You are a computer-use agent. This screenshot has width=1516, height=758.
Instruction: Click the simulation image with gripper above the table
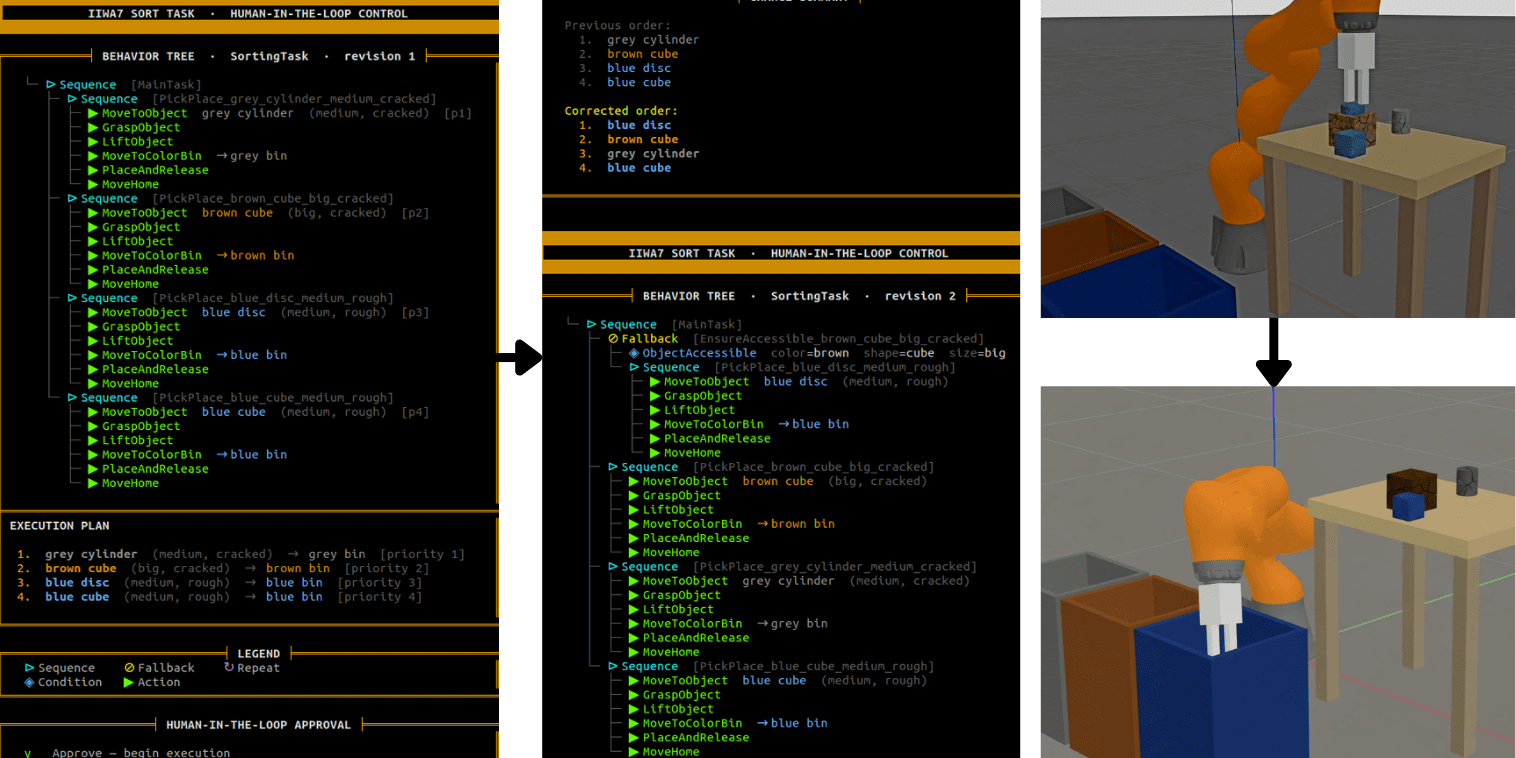[1278, 159]
